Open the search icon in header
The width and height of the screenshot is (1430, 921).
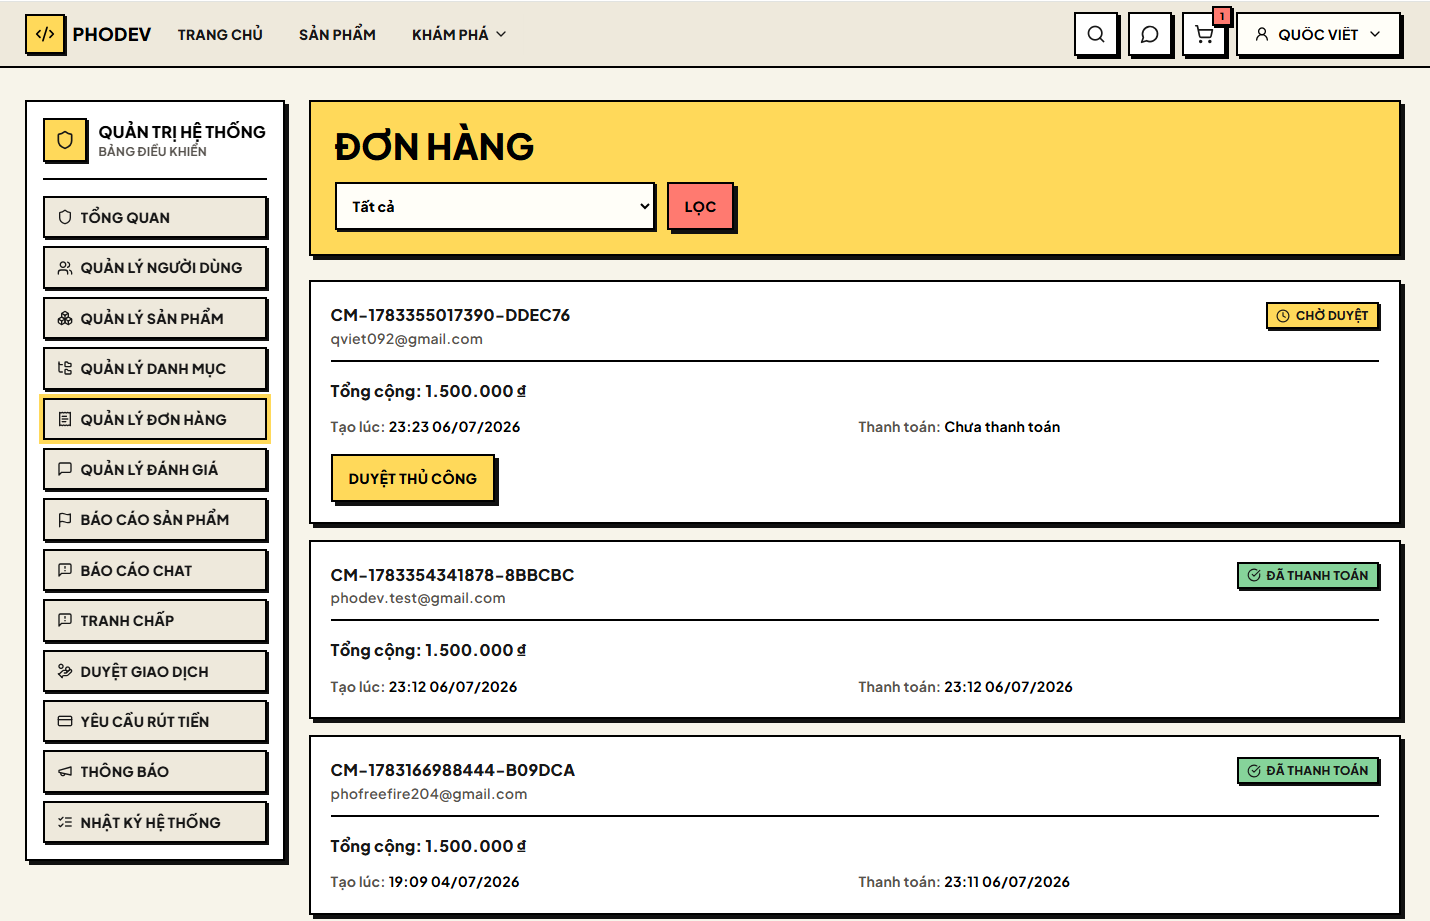click(x=1096, y=34)
